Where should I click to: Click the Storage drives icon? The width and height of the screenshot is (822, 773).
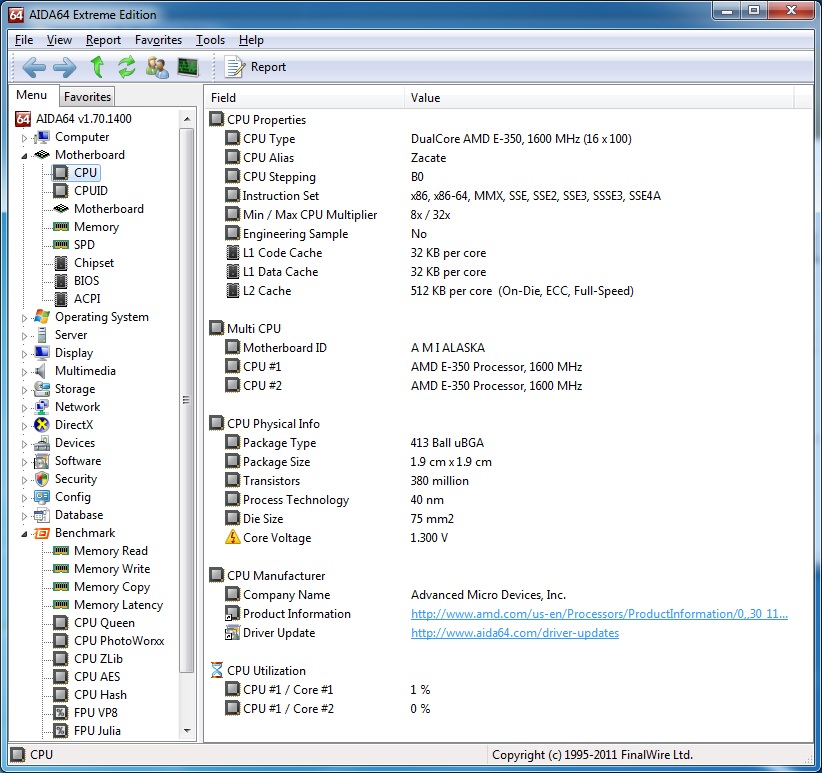click(x=42, y=389)
